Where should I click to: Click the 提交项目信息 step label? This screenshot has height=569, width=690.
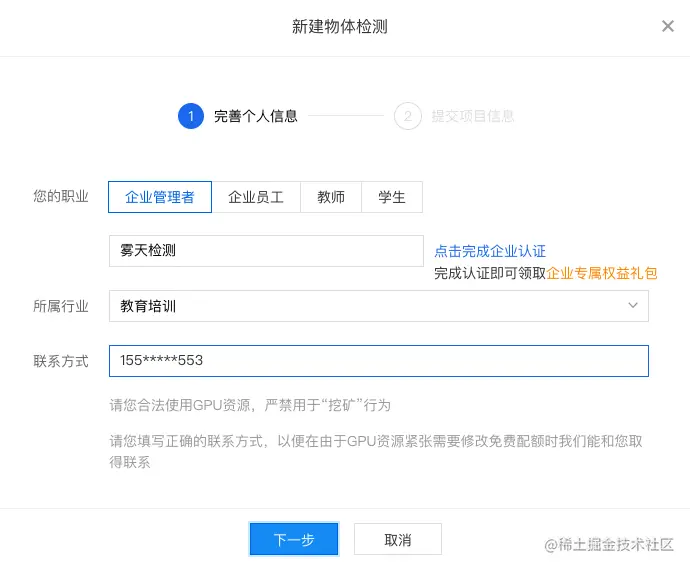(x=473, y=116)
